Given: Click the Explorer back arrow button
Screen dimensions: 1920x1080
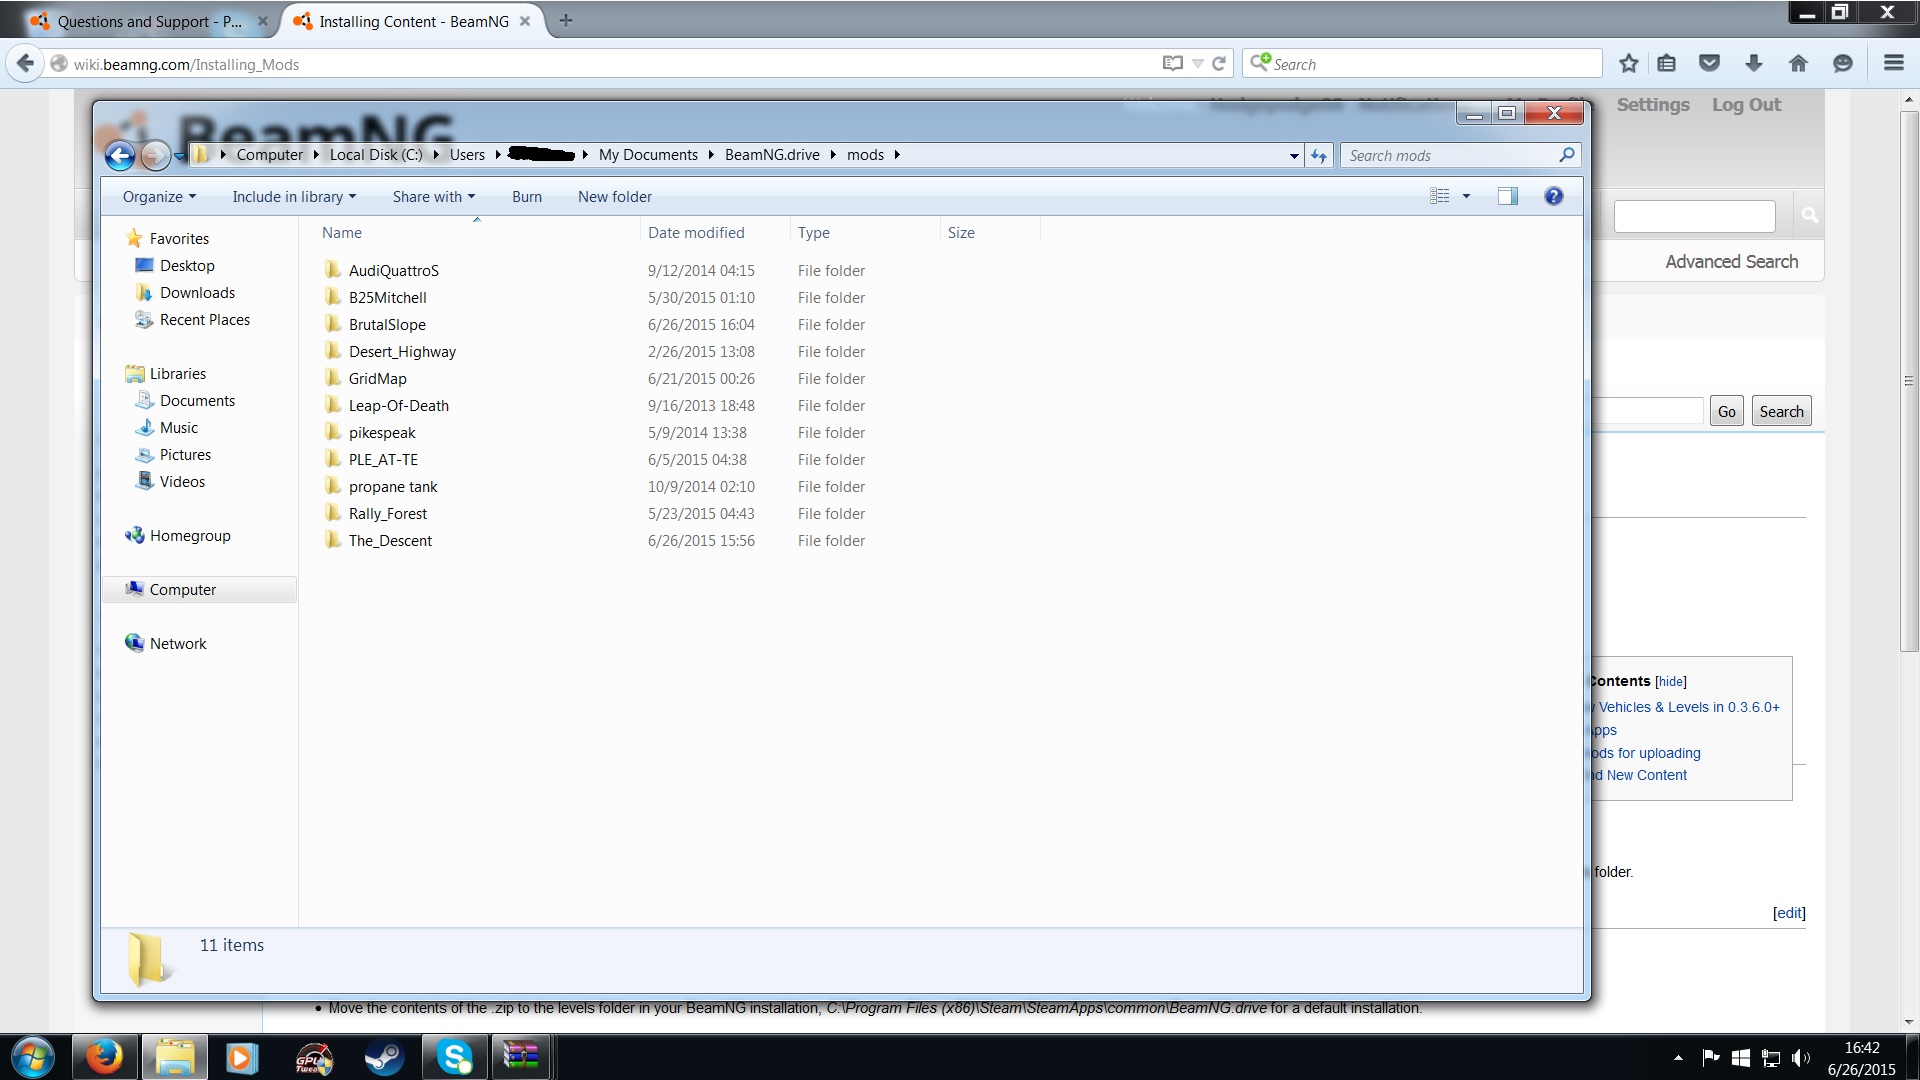Looking at the screenshot, I should [120, 155].
